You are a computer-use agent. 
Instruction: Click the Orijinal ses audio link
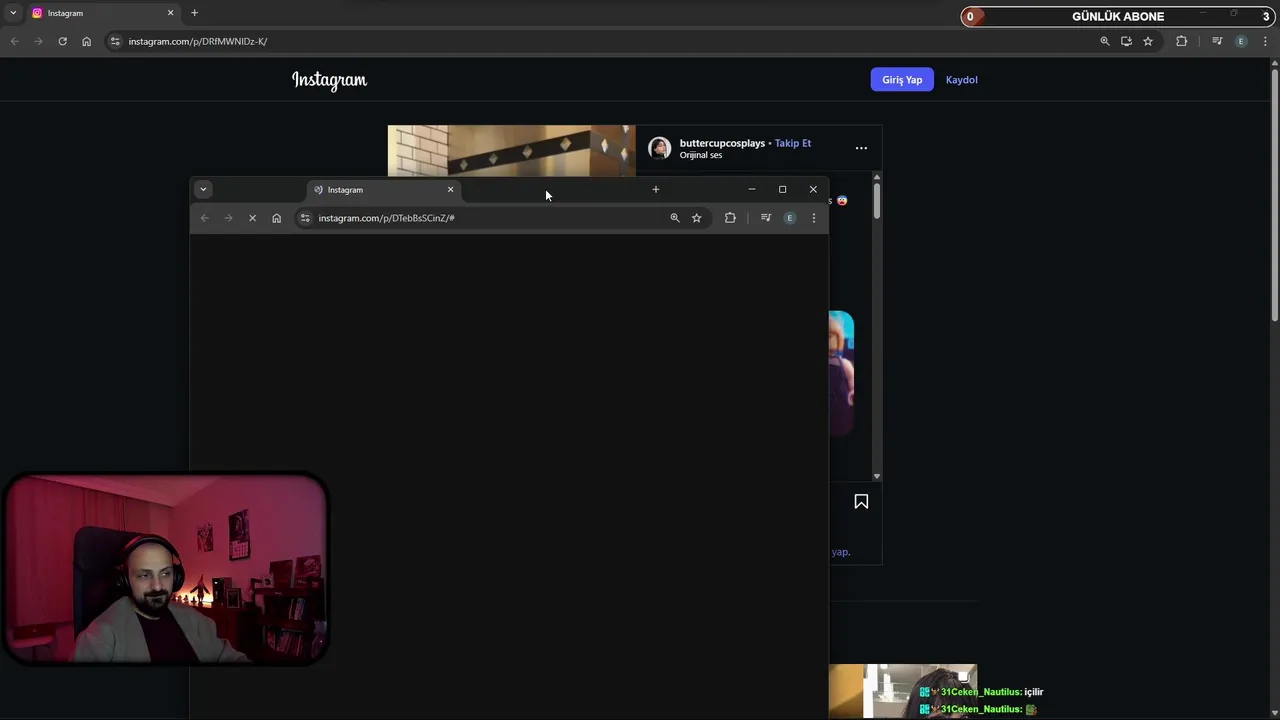coord(701,156)
